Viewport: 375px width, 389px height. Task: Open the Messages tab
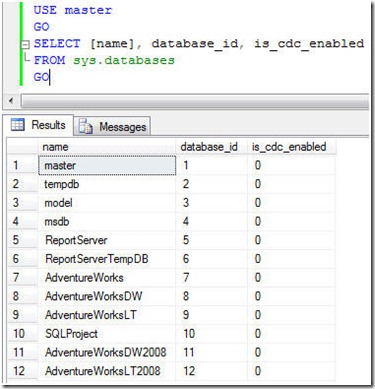pos(112,127)
